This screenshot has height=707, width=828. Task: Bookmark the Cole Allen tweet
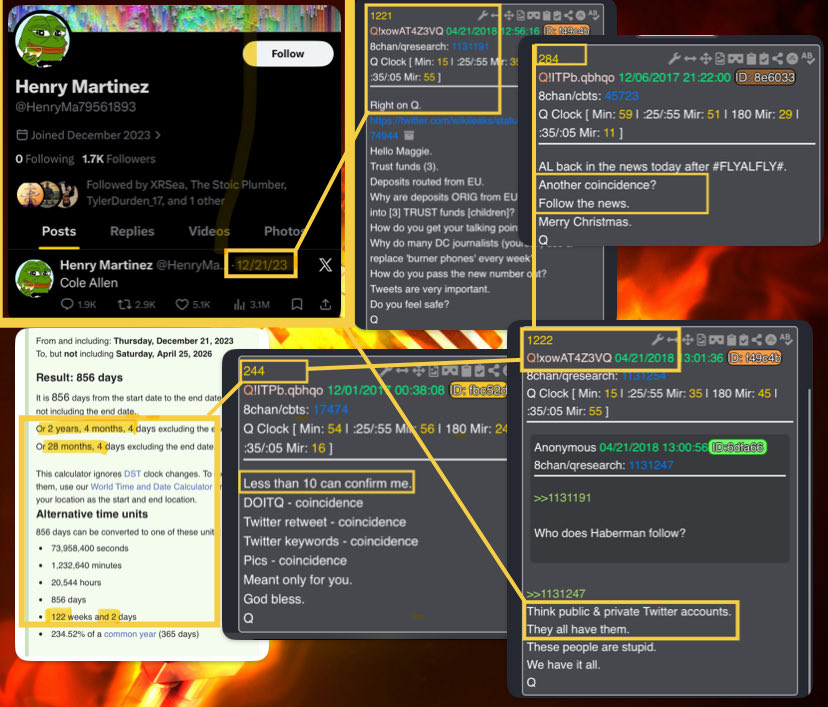click(297, 304)
